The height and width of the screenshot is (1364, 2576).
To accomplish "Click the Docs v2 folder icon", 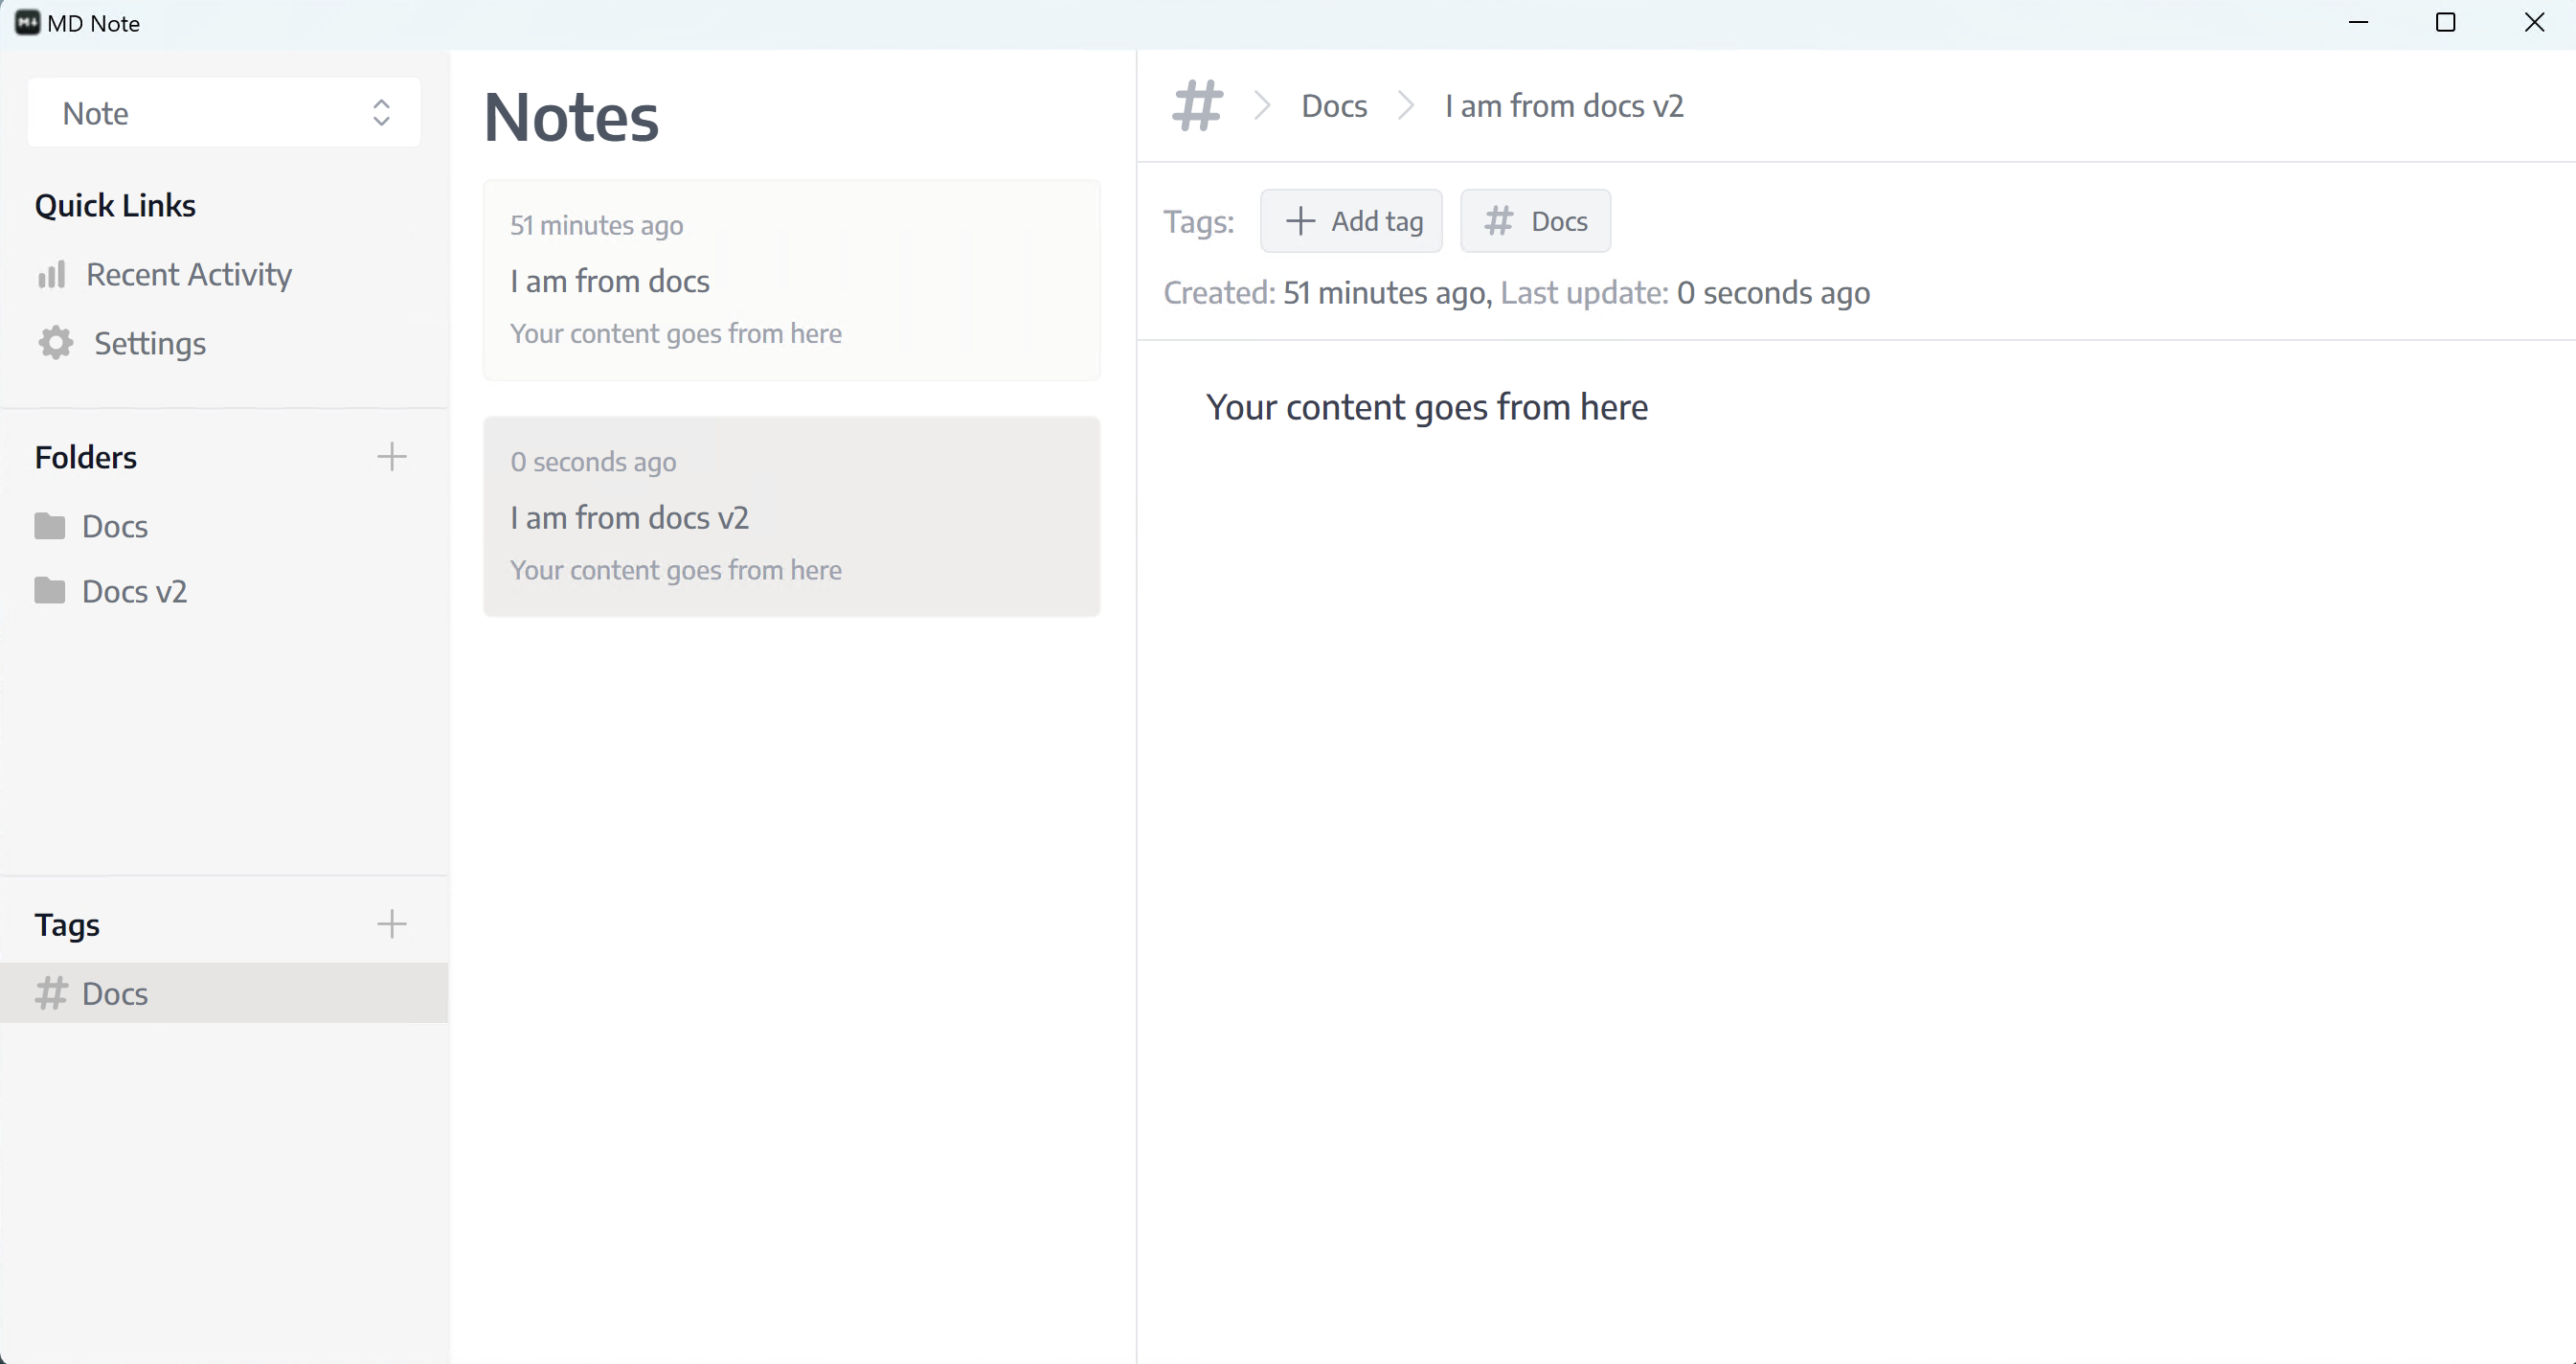I will [49, 590].
